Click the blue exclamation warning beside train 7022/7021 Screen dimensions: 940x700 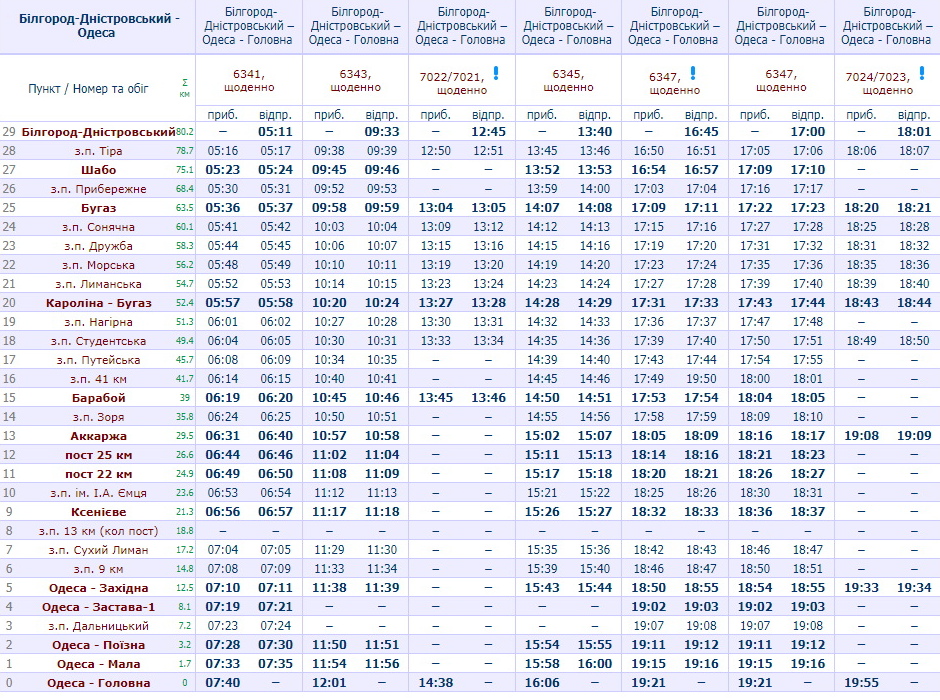[x=496, y=73]
